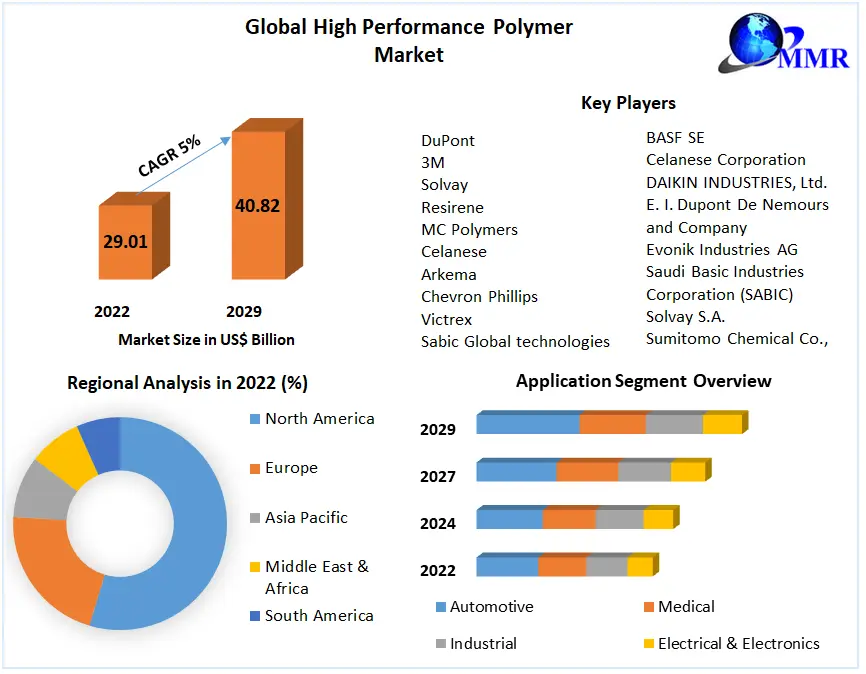Click the Asia Pacific gray legend marker
The image size is (866, 674).
click(254, 518)
